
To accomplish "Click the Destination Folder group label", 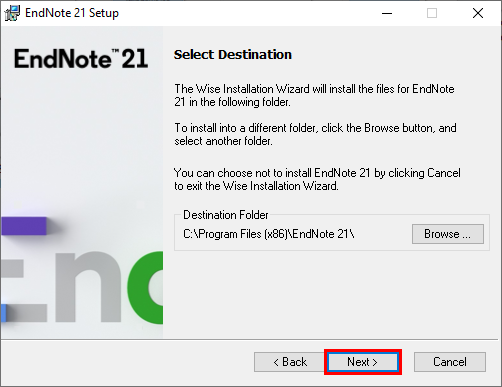I will [x=226, y=215].
